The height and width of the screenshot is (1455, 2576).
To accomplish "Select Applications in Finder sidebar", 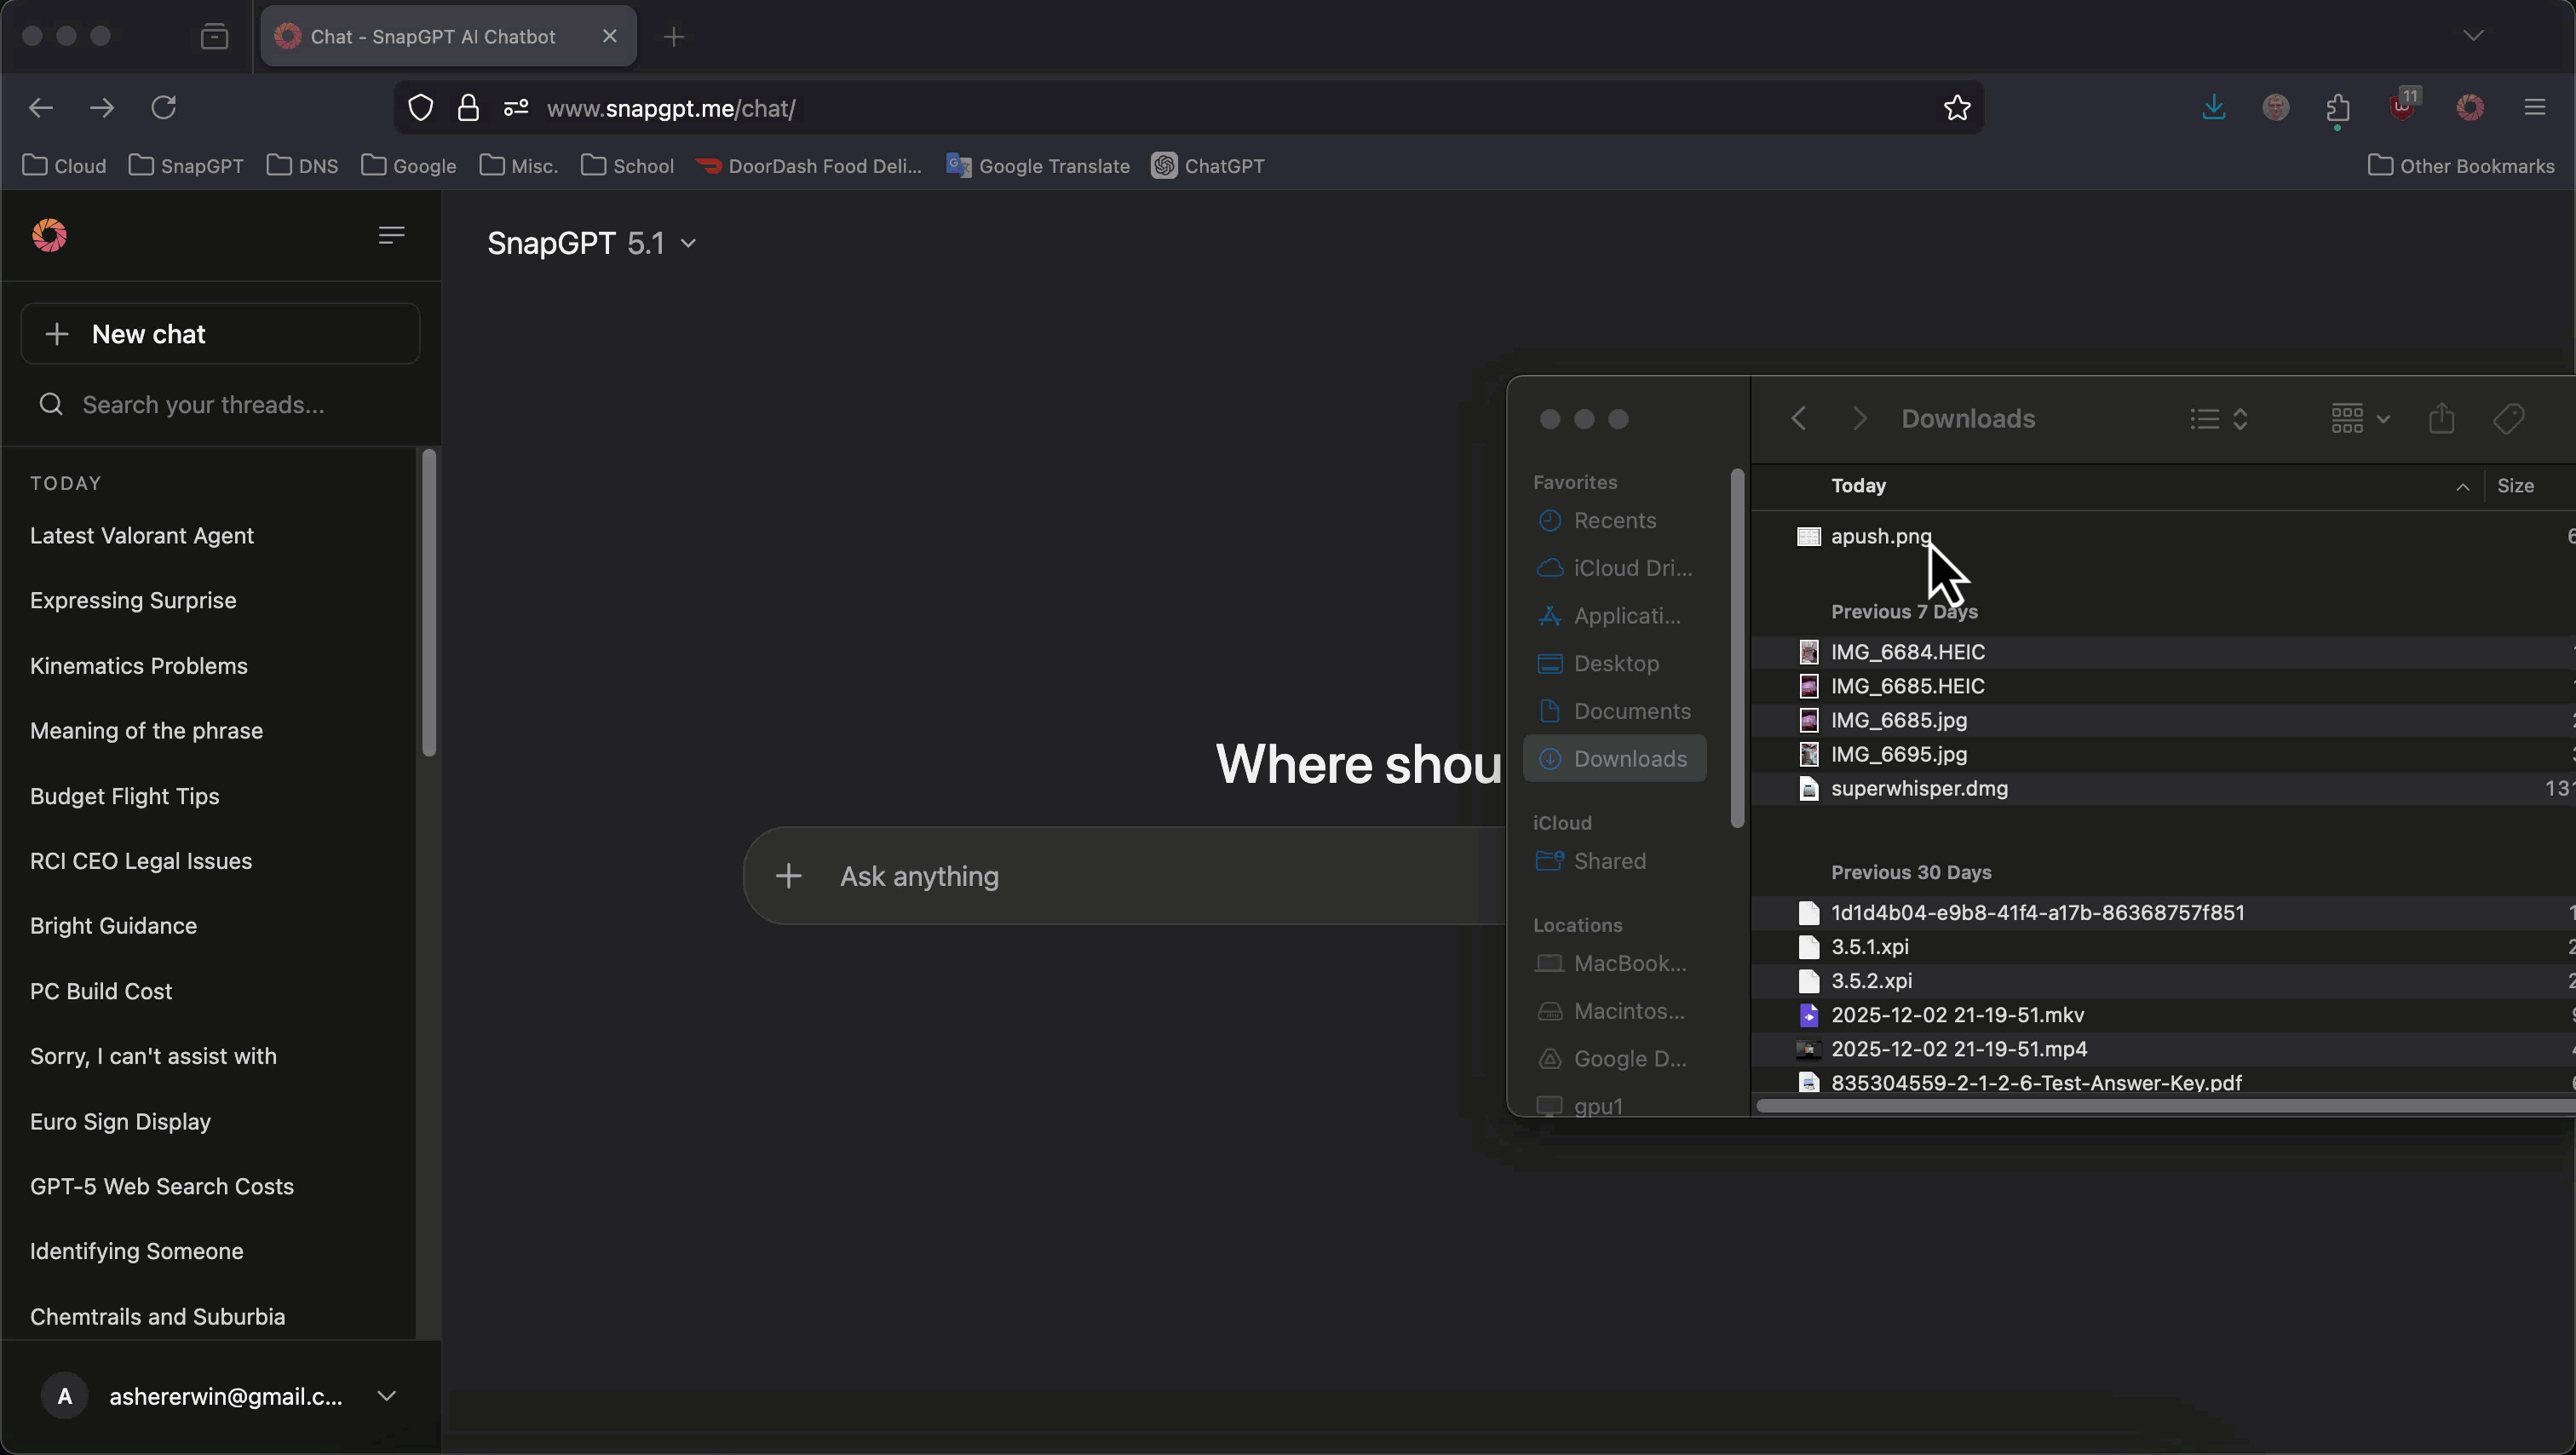I will coord(1614,616).
